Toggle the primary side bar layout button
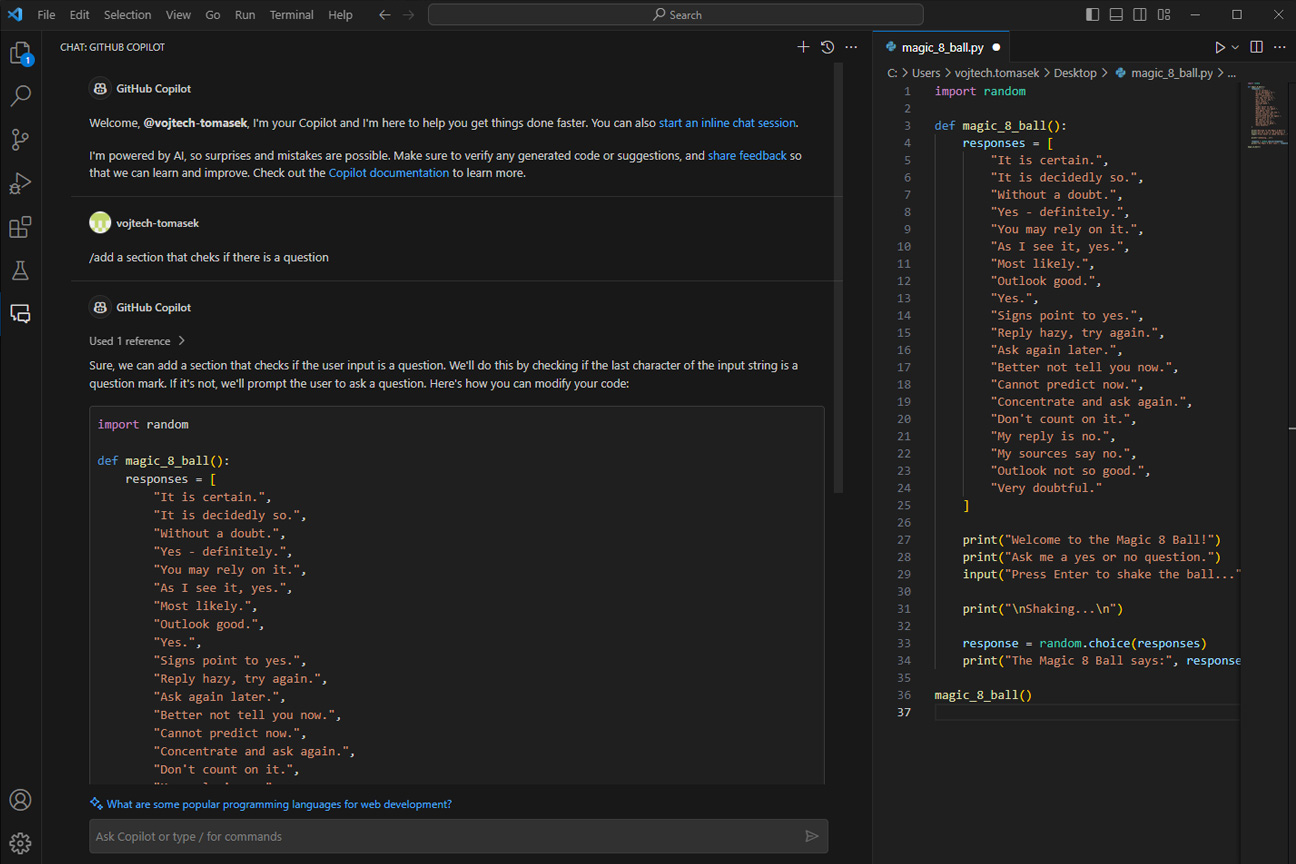This screenshot has width=1296, height=864. pyautogui.click(x=1092, y=15)
